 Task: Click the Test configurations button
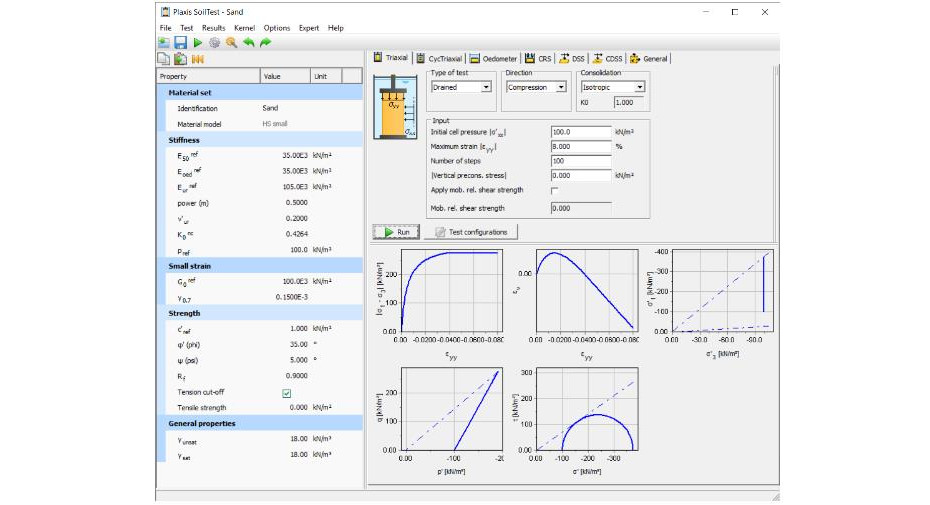click(x=470, y=232)
